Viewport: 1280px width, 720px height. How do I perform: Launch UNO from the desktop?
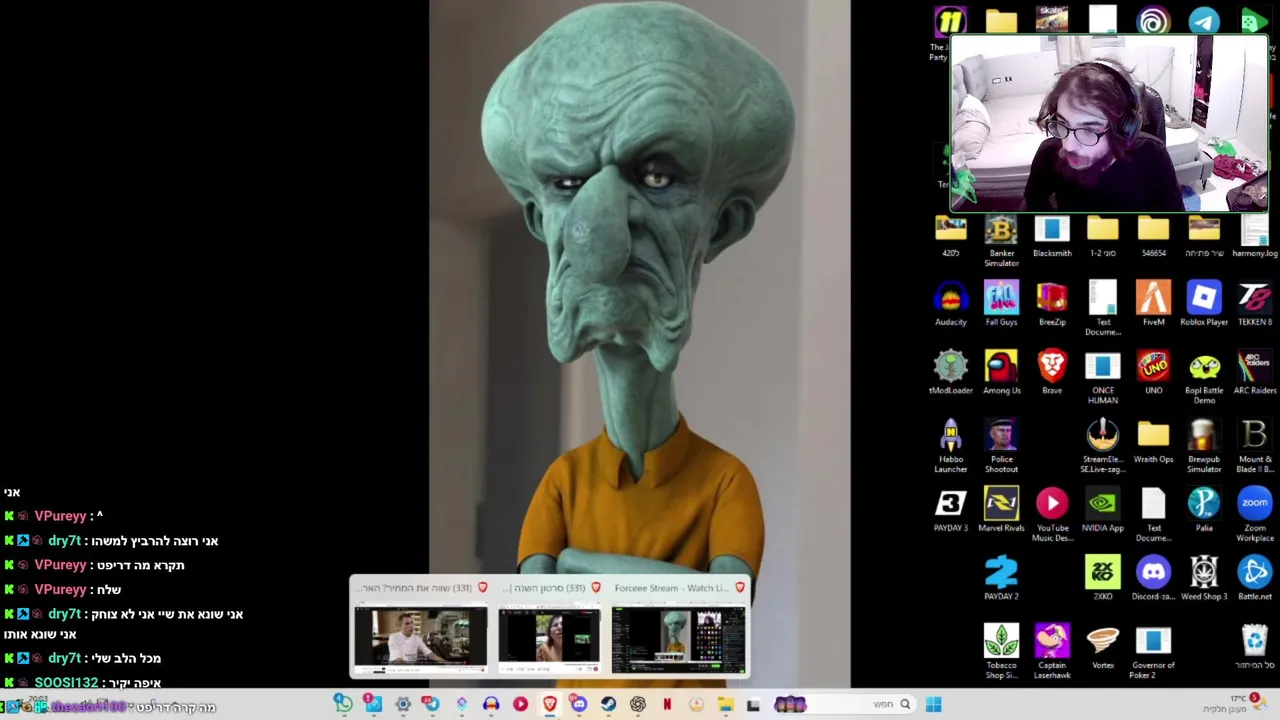[1153, 373]
